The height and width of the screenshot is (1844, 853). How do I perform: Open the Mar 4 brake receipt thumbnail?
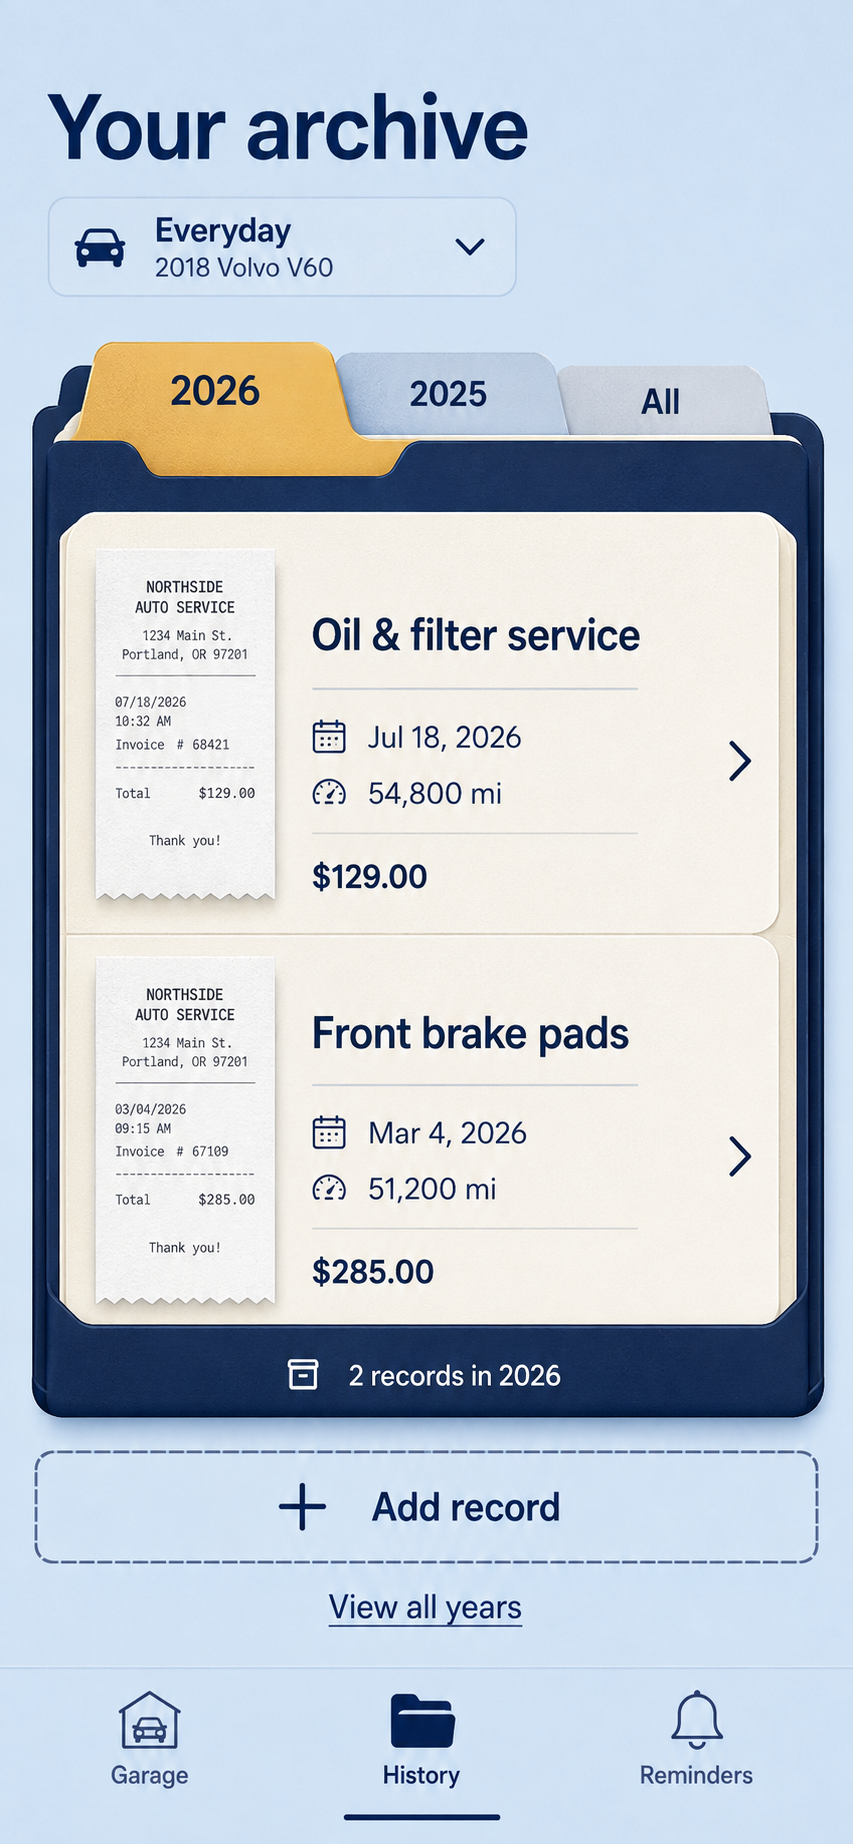pos(185,1132)
